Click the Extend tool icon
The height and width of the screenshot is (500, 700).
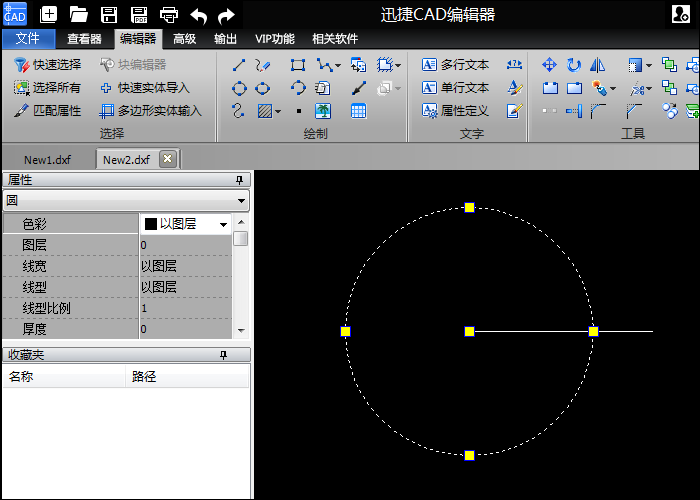[574, 111]
